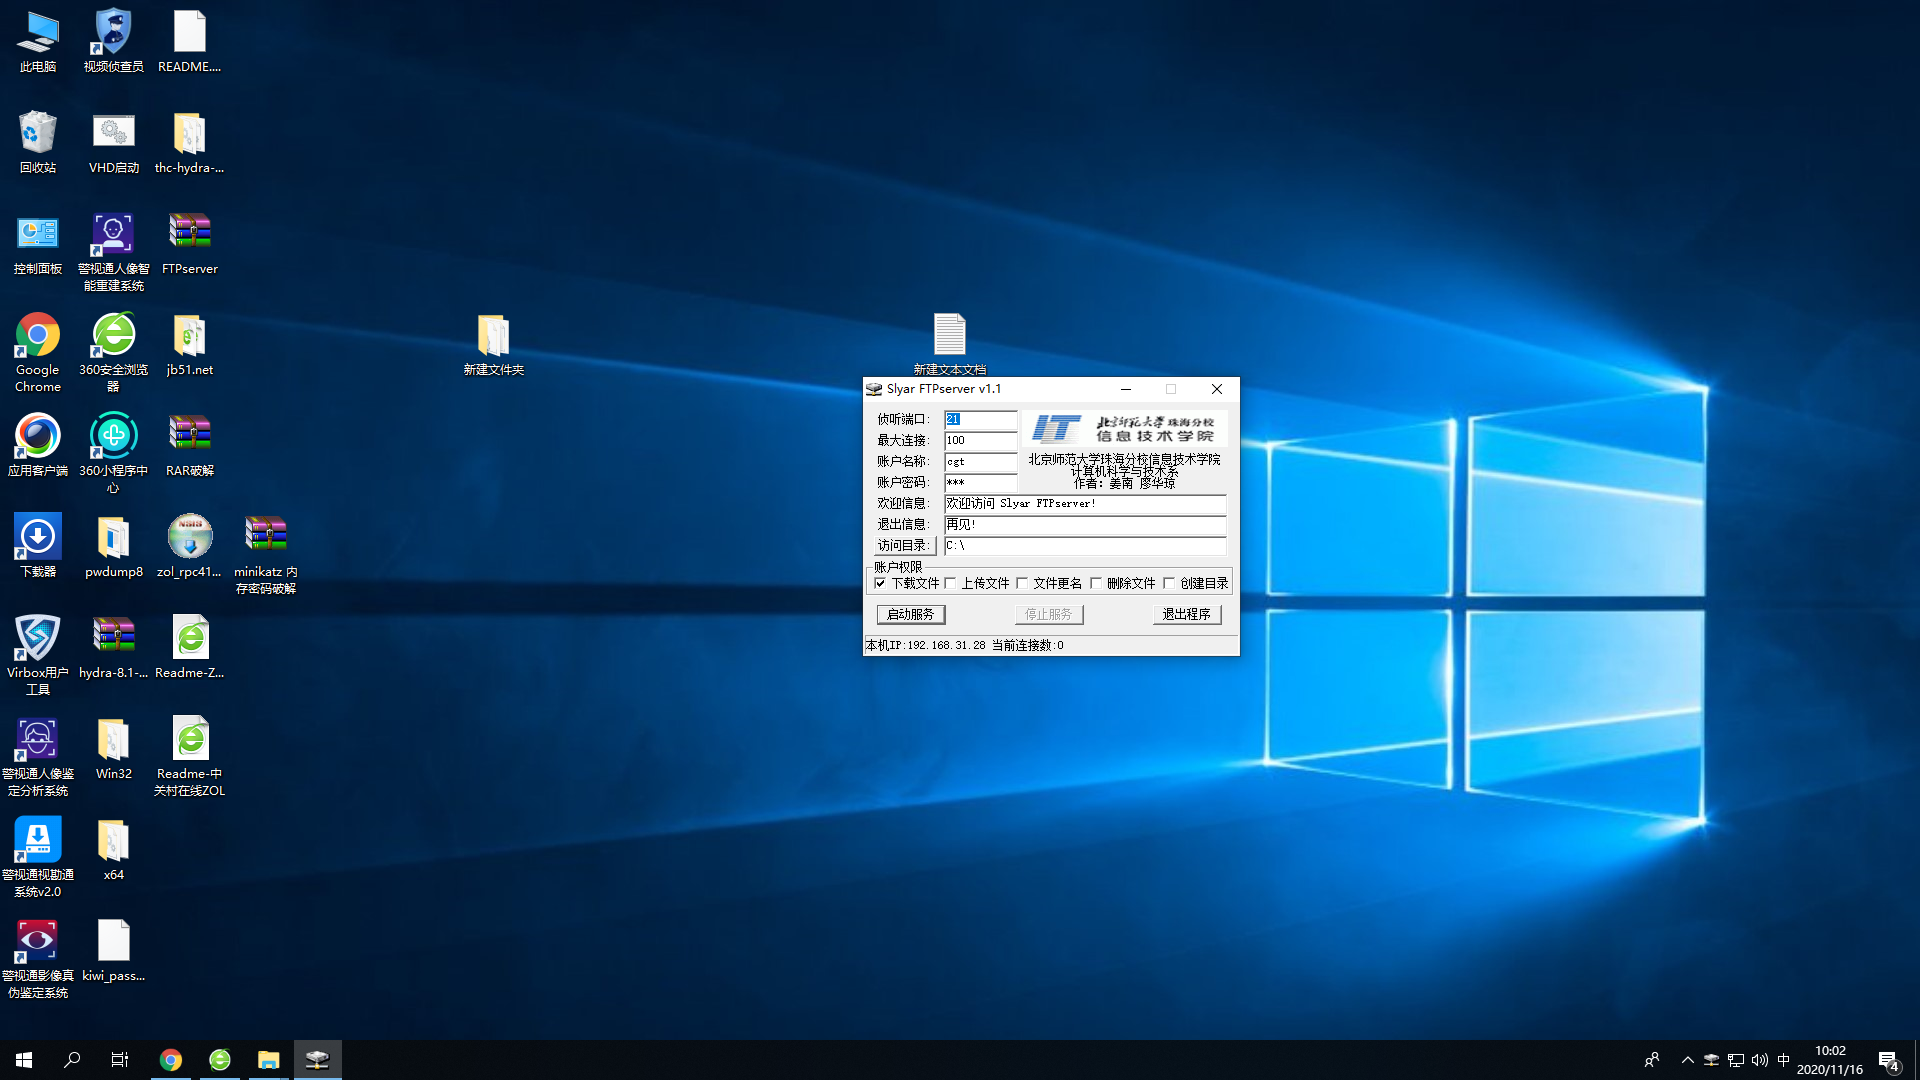Select the kiwi_pass file icon
Image resolution: width=1920 pixels, height=1080 pixels.
113,940
